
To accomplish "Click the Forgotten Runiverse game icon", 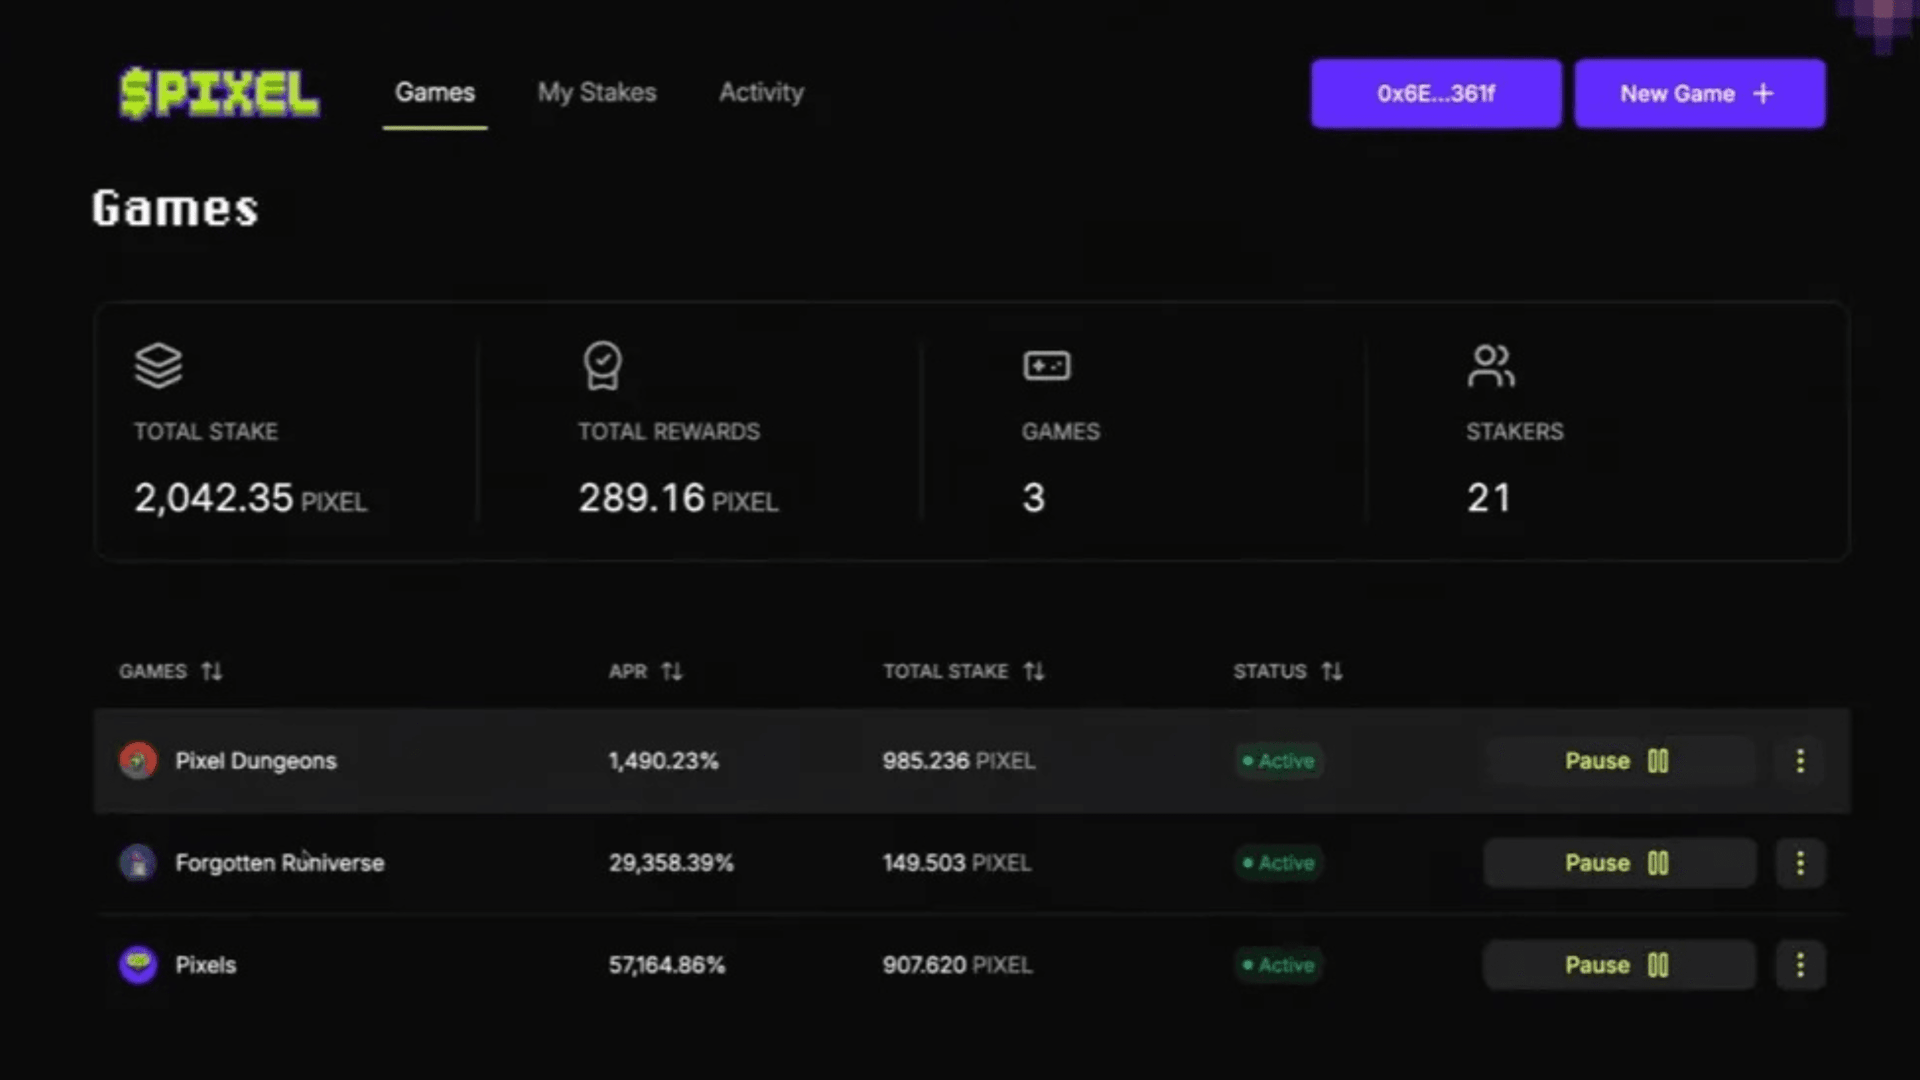I will pyautogui.click(x=138, y=863).
